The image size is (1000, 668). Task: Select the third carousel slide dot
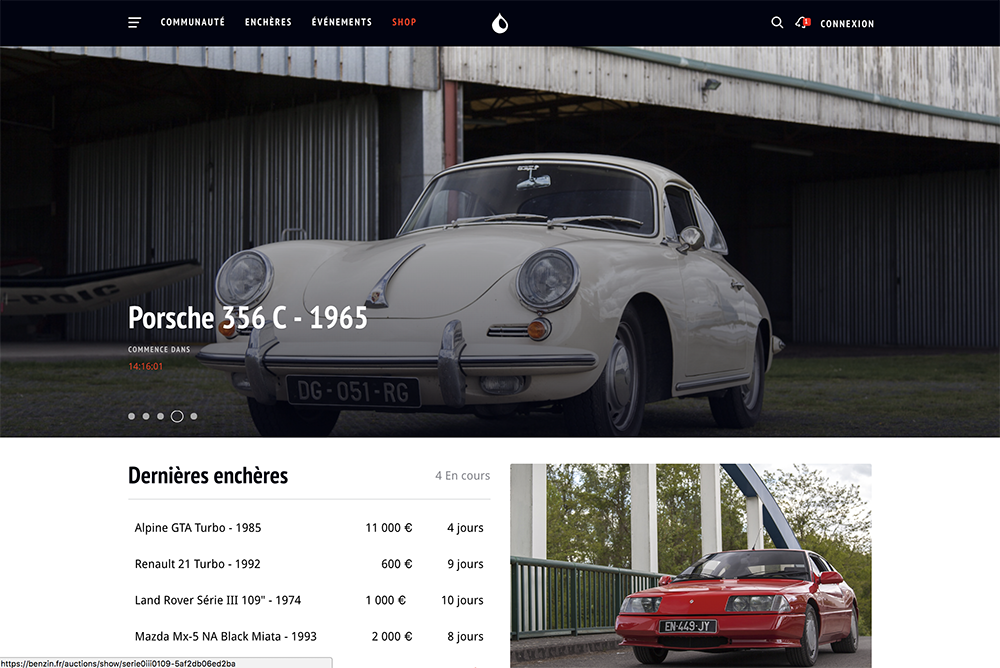pyautogui.click(x=161, y=416)
